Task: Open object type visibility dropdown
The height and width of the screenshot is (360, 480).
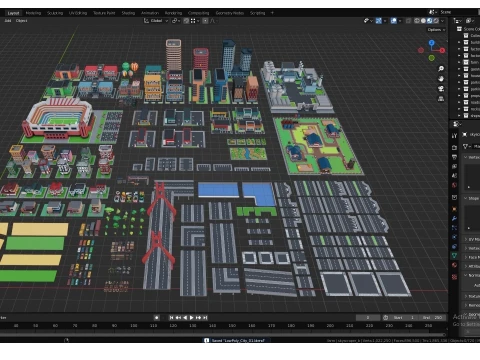Action: pos(368,21)
